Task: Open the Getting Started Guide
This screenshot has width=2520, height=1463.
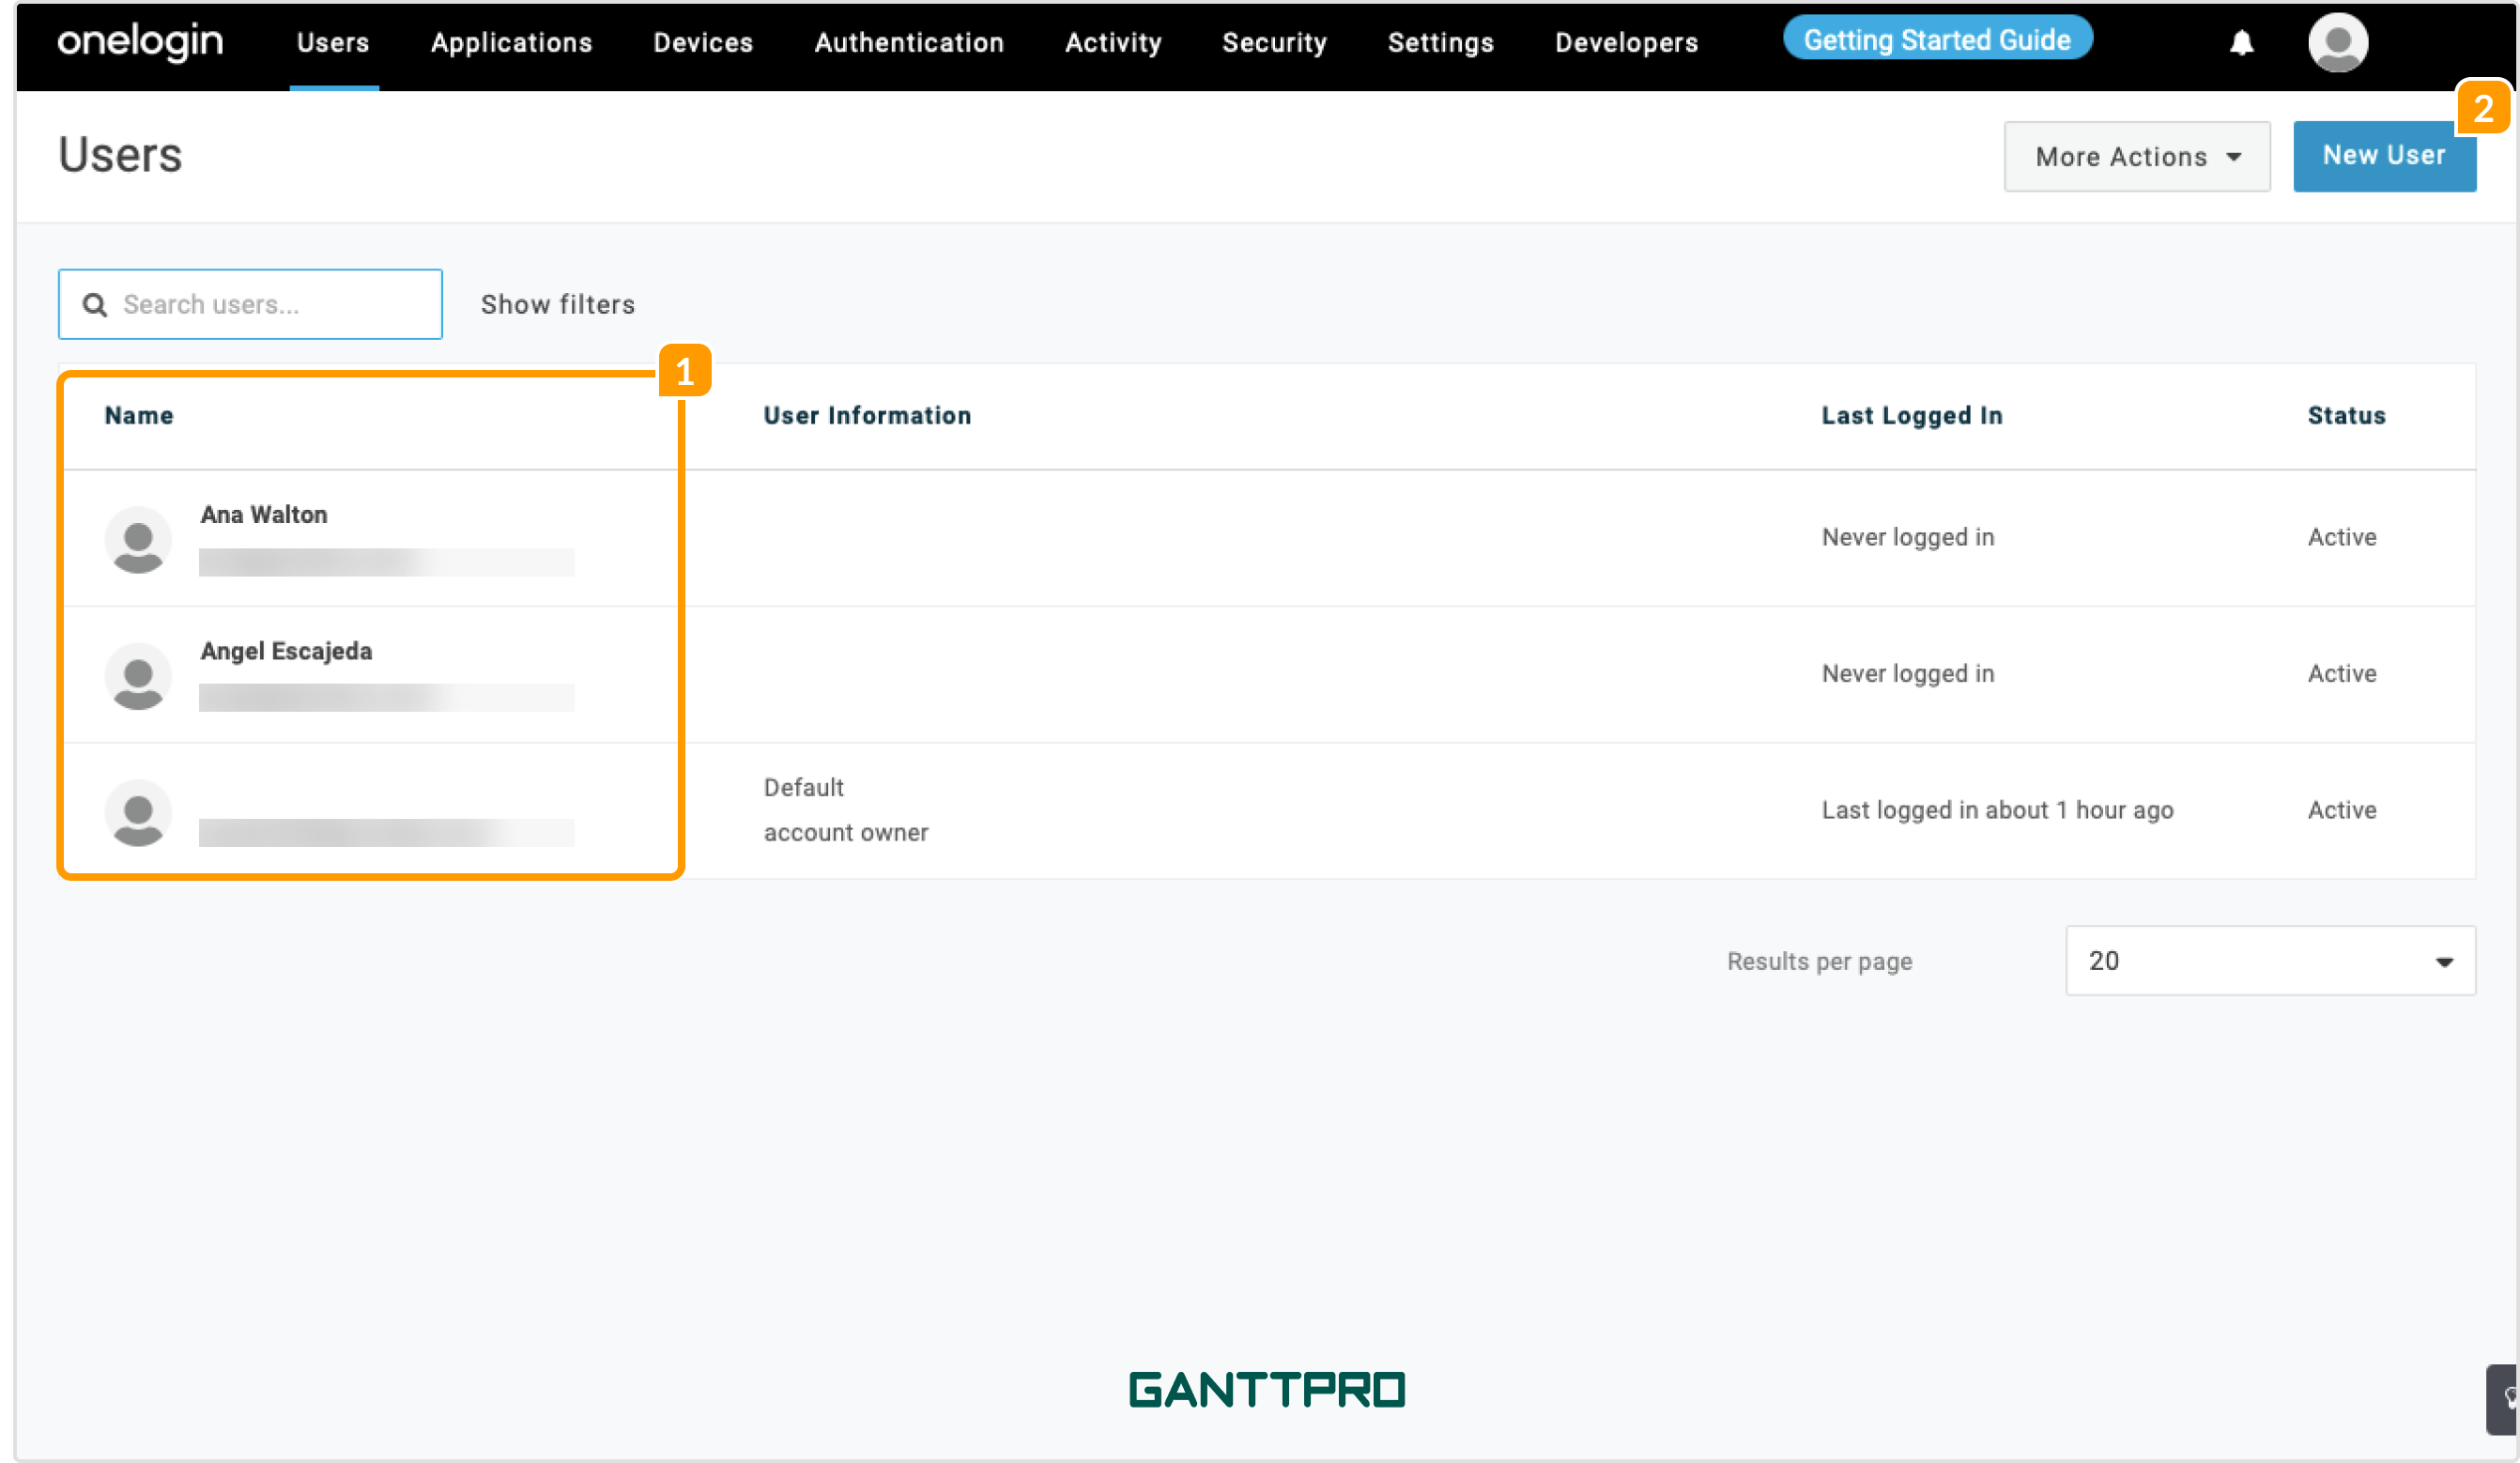Action: 1937,39
